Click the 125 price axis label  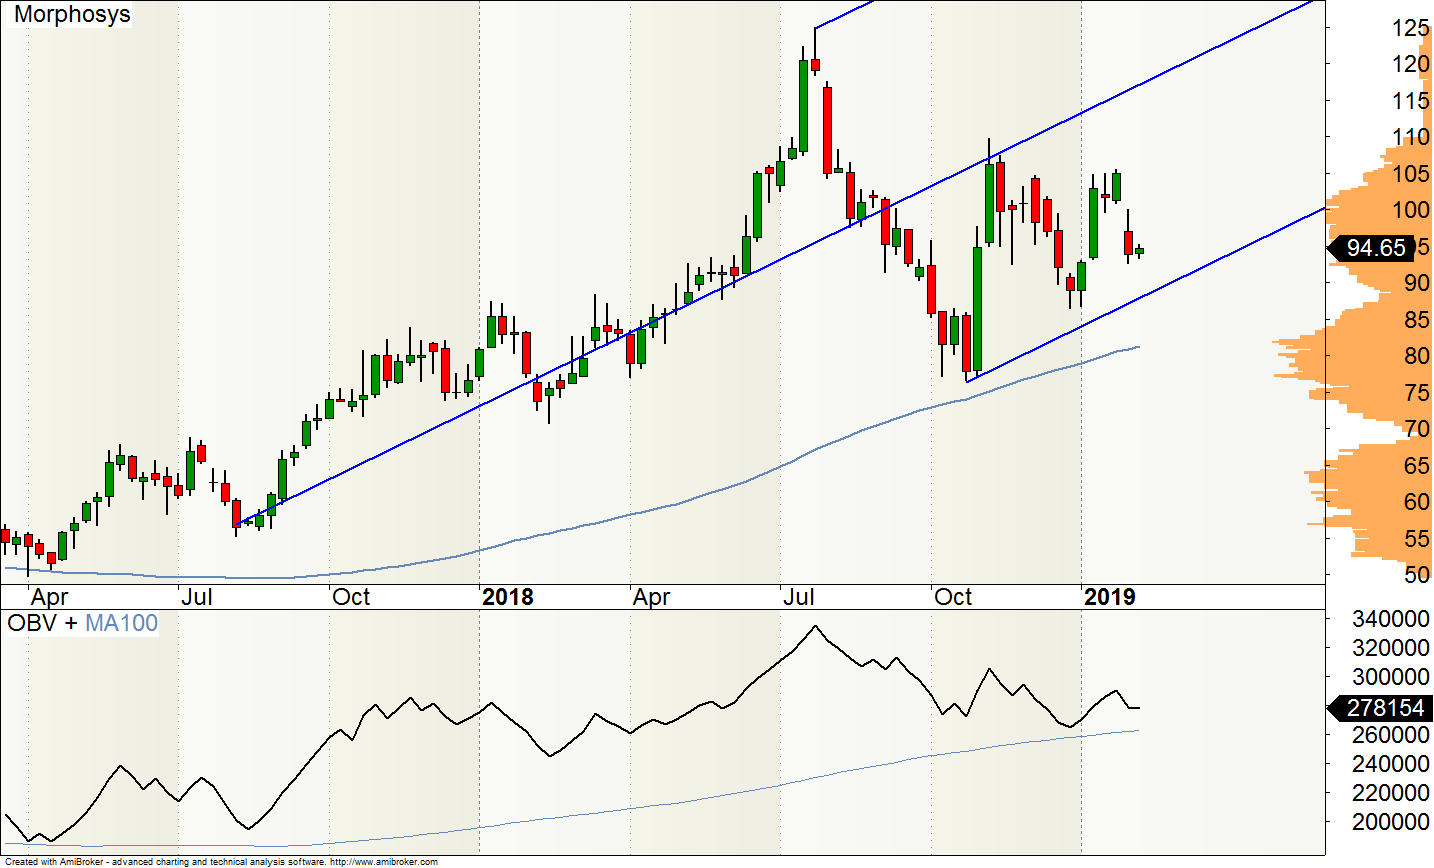click(1410, 28)
